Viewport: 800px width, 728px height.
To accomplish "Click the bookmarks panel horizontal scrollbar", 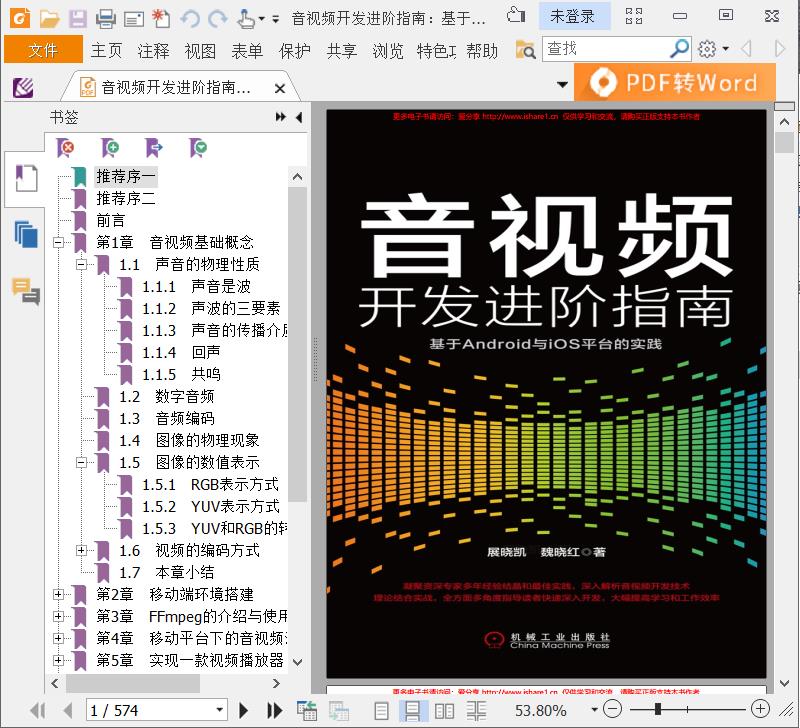I will [x=133, y=683].
